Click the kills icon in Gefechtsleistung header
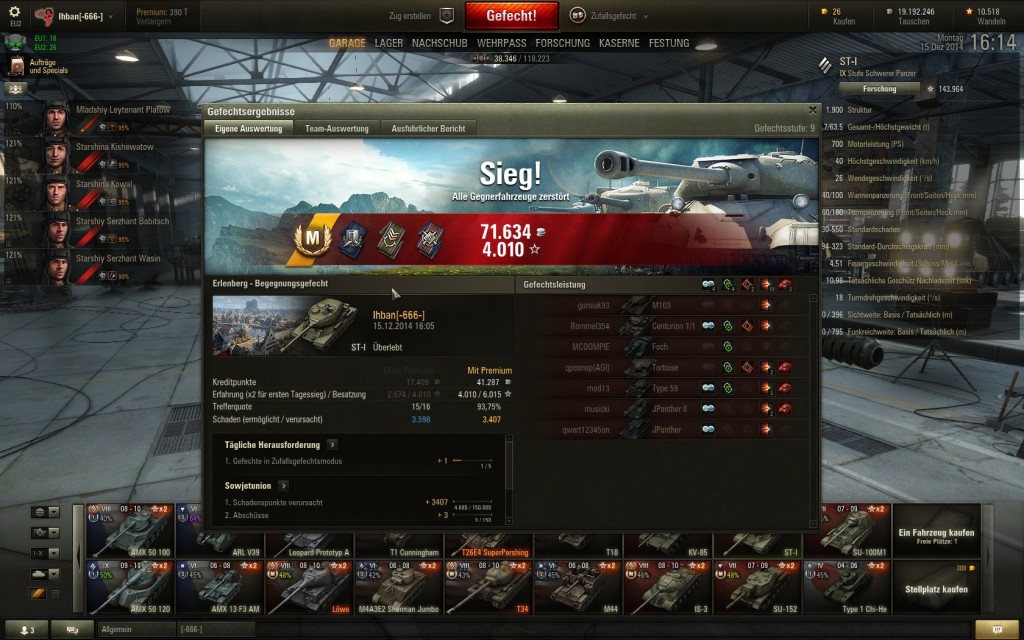Screen dimensions: 1024x640 pos(786,285)
